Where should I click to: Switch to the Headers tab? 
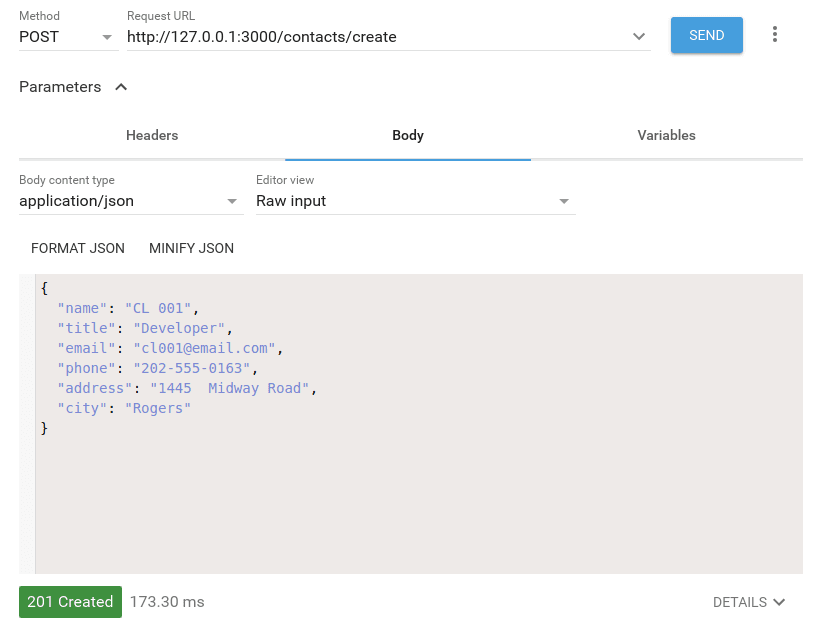(x=151, y=135)
